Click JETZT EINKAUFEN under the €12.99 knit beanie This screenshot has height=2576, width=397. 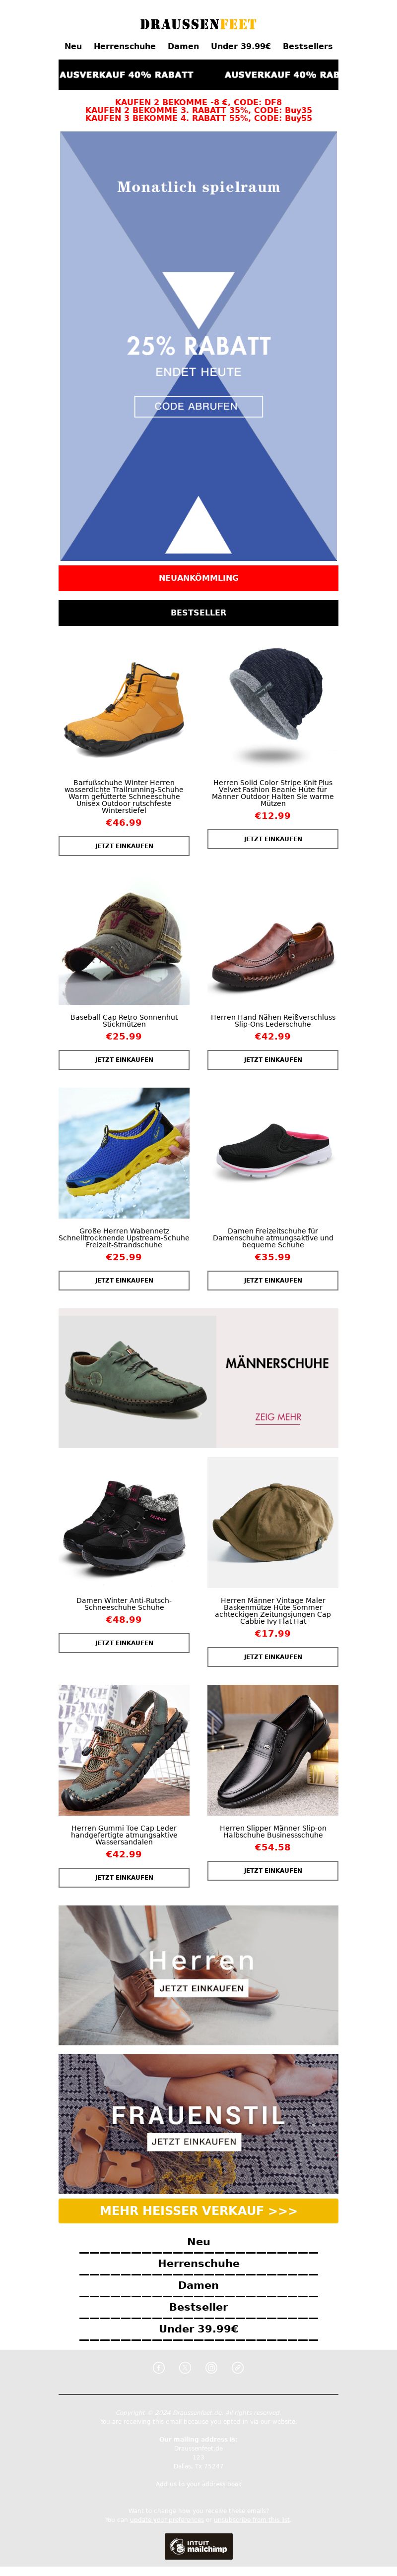273,839
